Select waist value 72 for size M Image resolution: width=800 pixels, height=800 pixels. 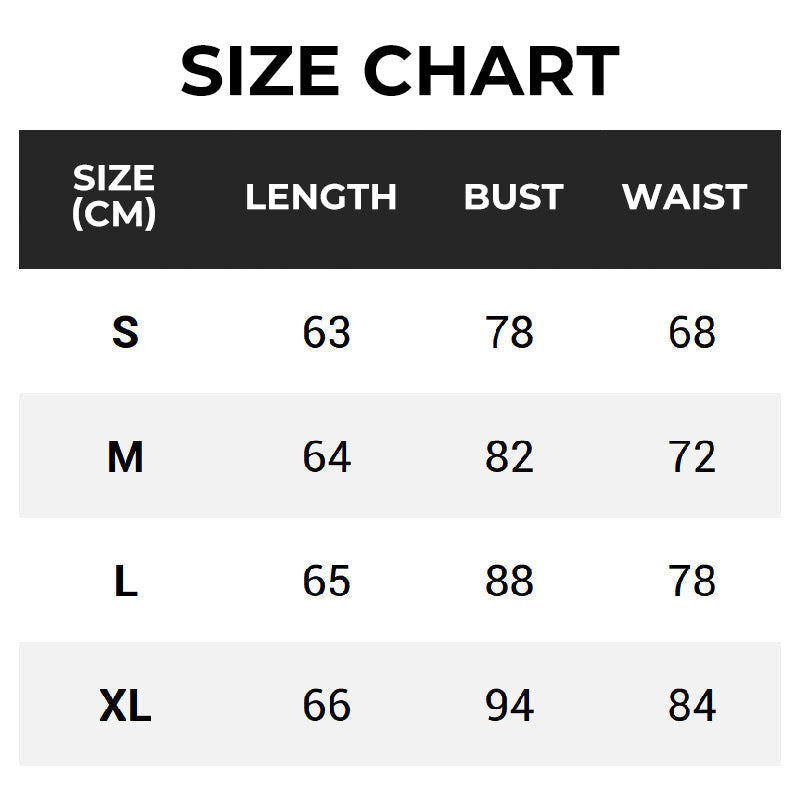coord(692,457)
